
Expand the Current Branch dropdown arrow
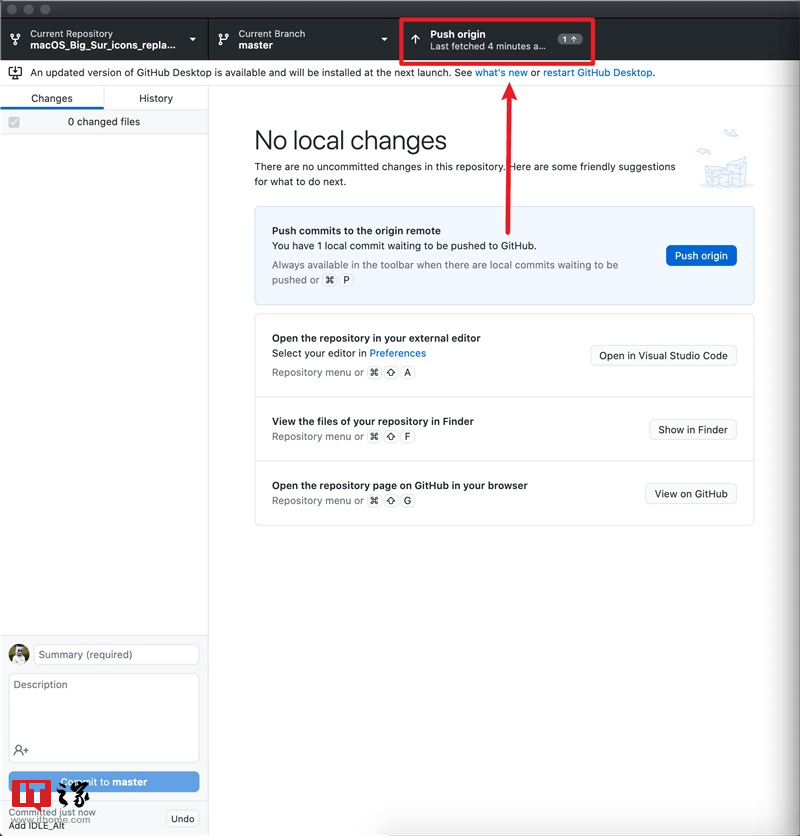(384, 39)
